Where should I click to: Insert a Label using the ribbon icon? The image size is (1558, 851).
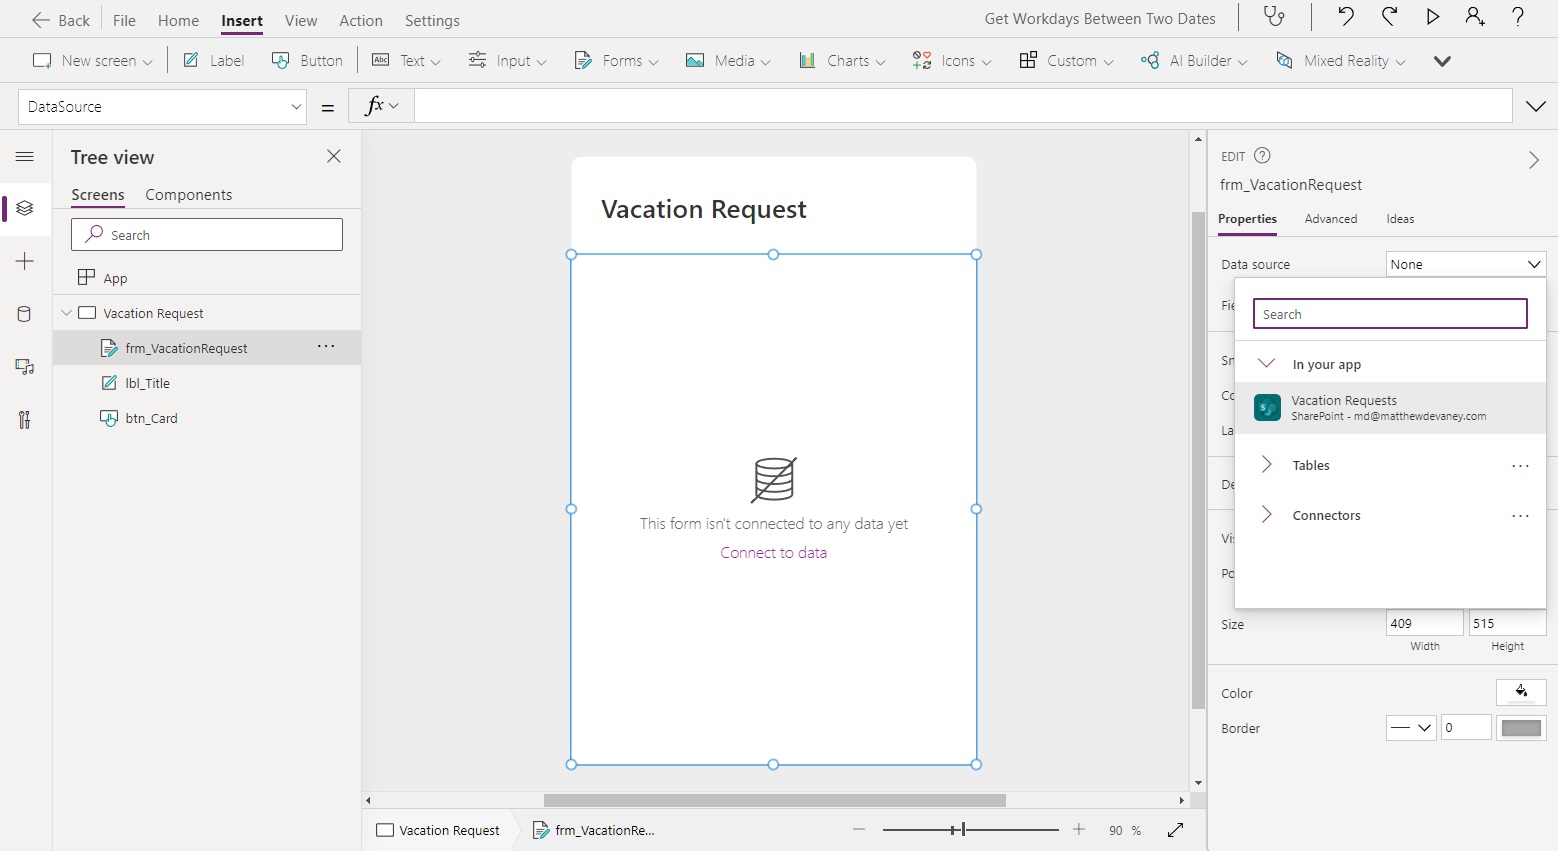(x=213, y=60)
